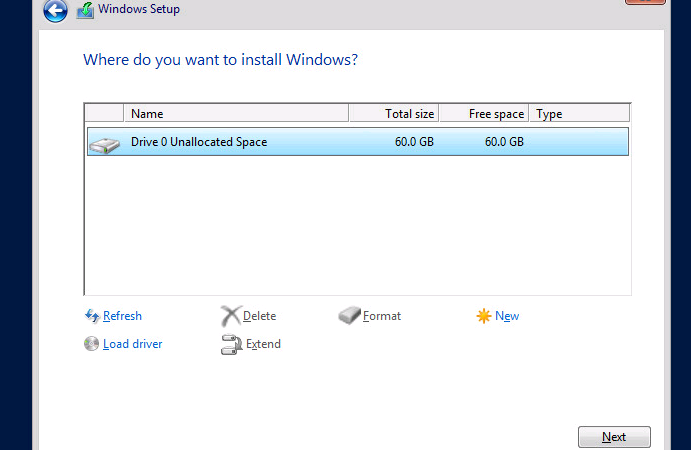Open the Load driver link
Viewport: 691px width, 450px height.
[133, 344]
